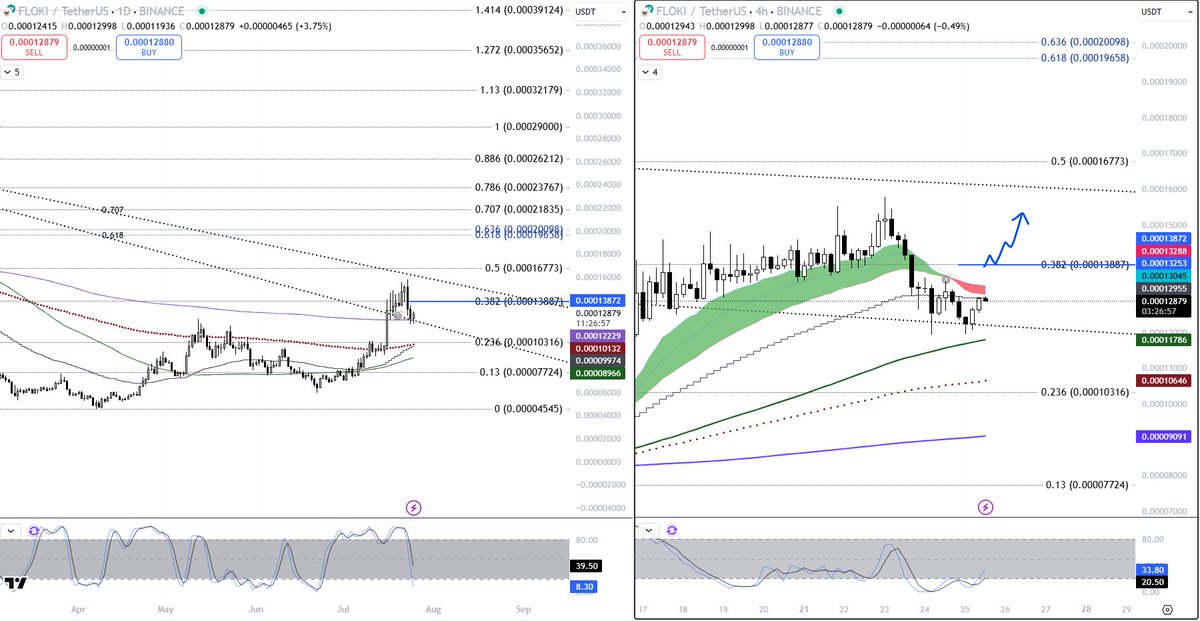Click the red SELL button on the 4h chart
This screenshot has width=1200, height=621.
(672, 47)
